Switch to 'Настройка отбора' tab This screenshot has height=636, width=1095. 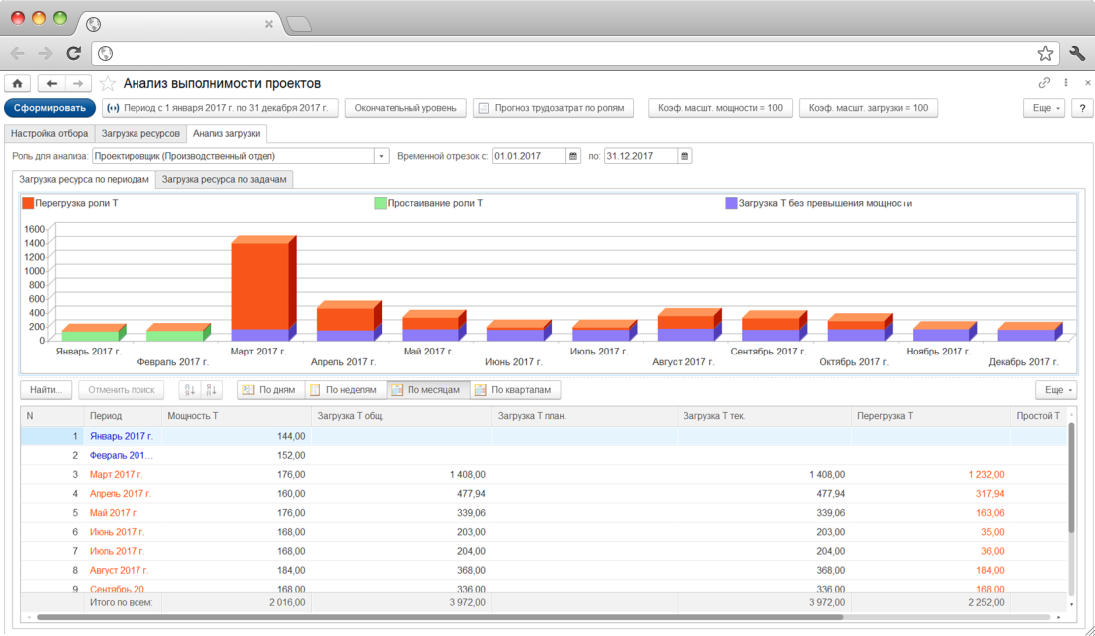(50, 133)
